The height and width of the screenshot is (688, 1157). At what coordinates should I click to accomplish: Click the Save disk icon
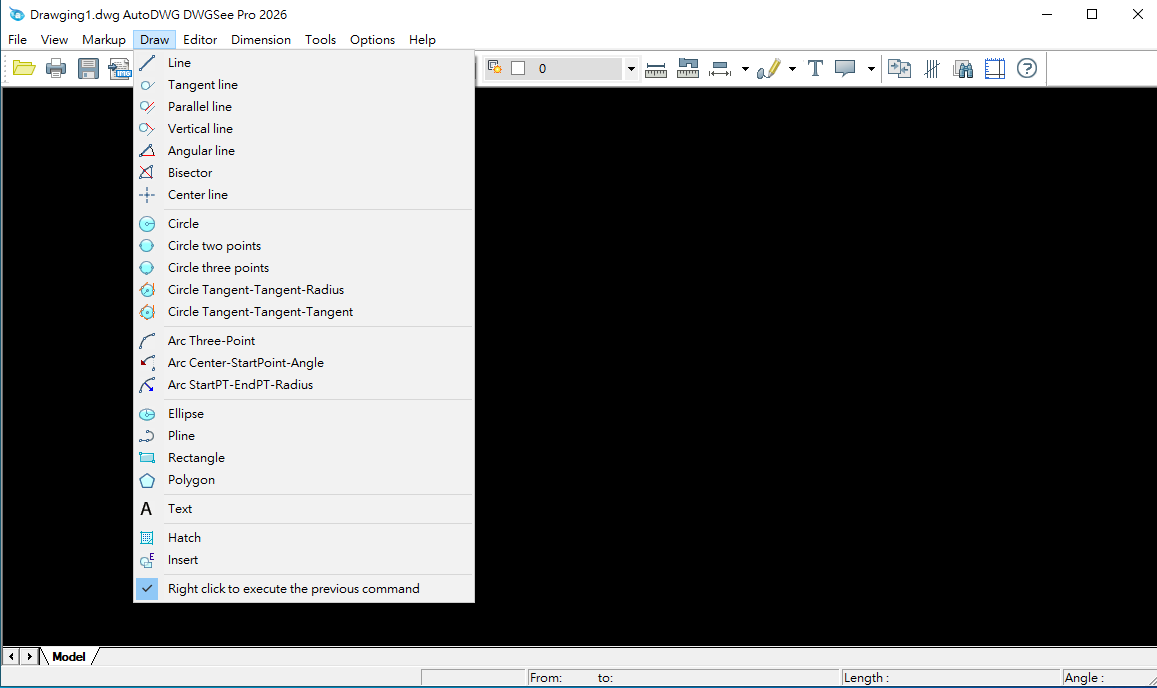pyautogui.click(x=88, y=68)
